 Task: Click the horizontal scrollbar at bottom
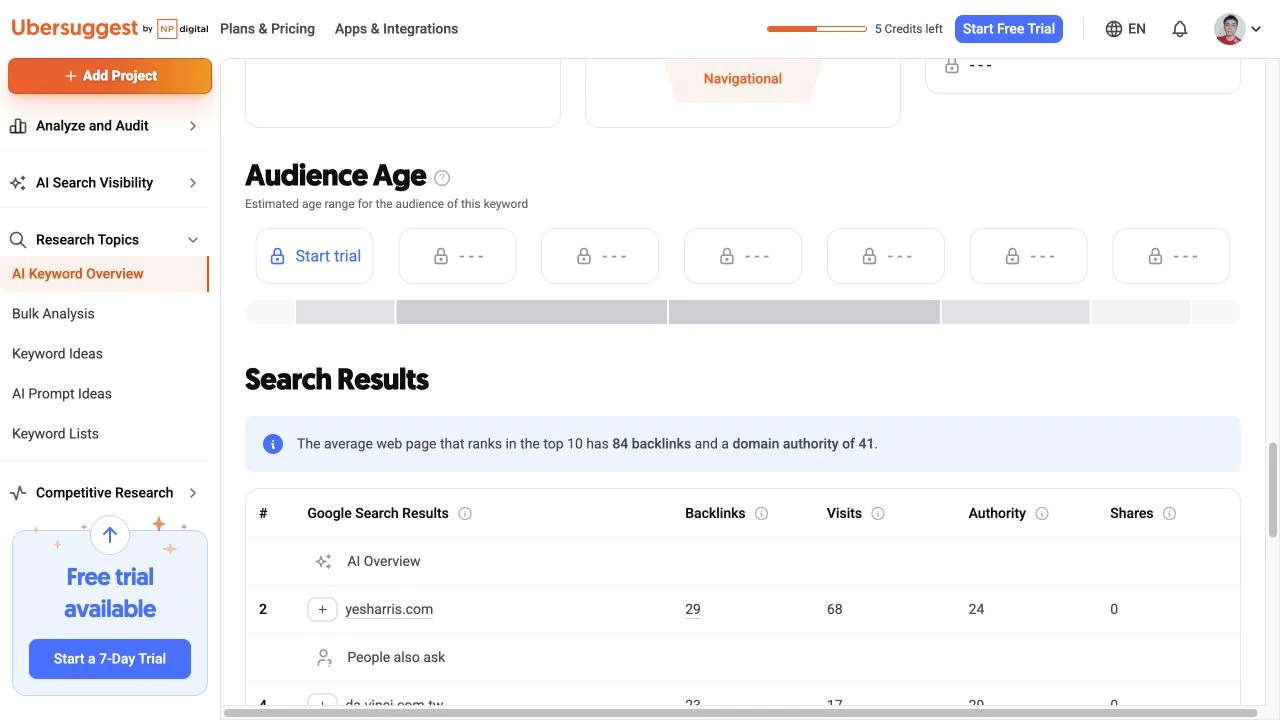(x=740, y=713)
